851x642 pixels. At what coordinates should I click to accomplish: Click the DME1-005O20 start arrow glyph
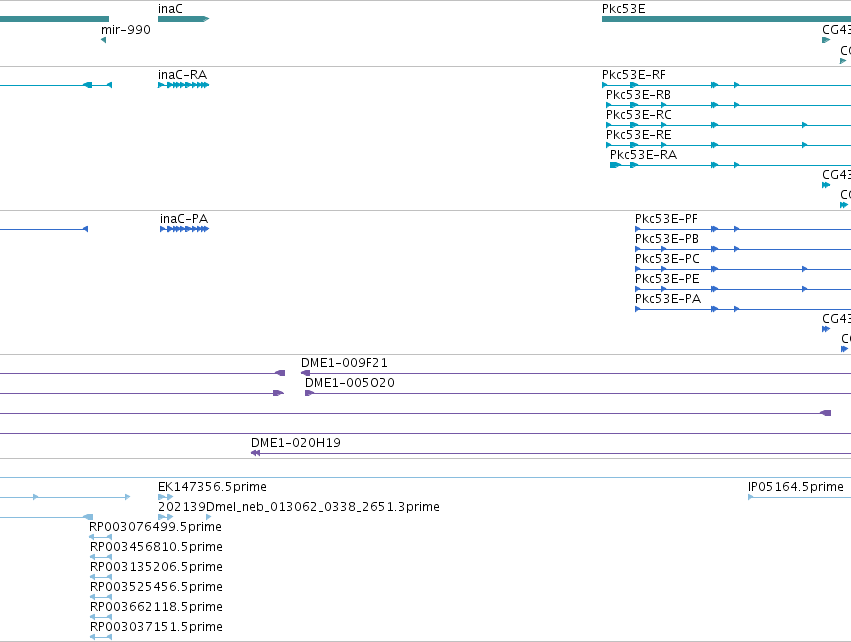point(309,393)
